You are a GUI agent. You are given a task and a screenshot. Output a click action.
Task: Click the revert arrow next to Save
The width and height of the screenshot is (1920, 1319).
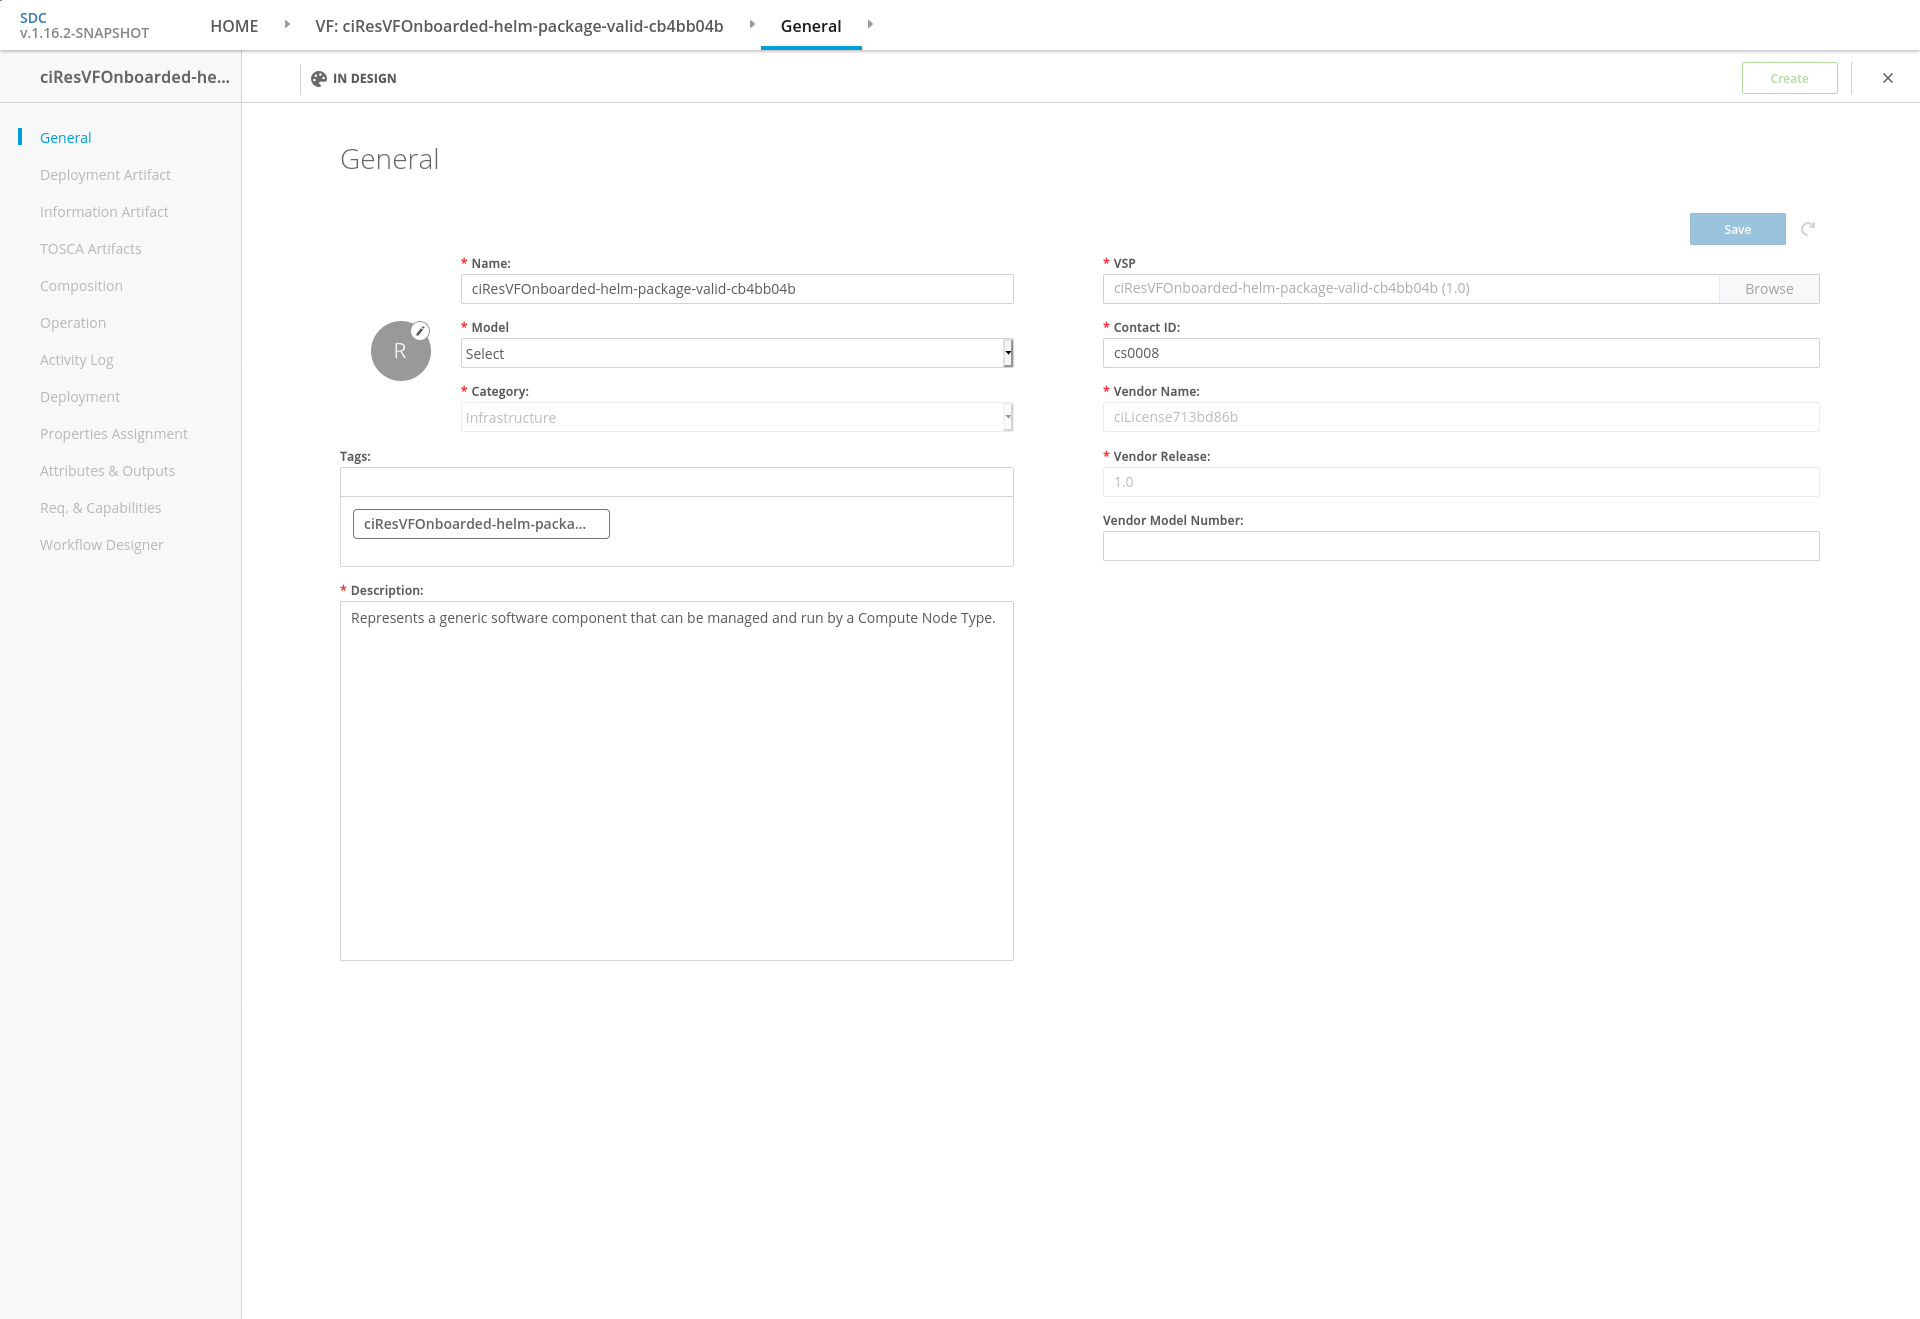(x=1808, y=229)
